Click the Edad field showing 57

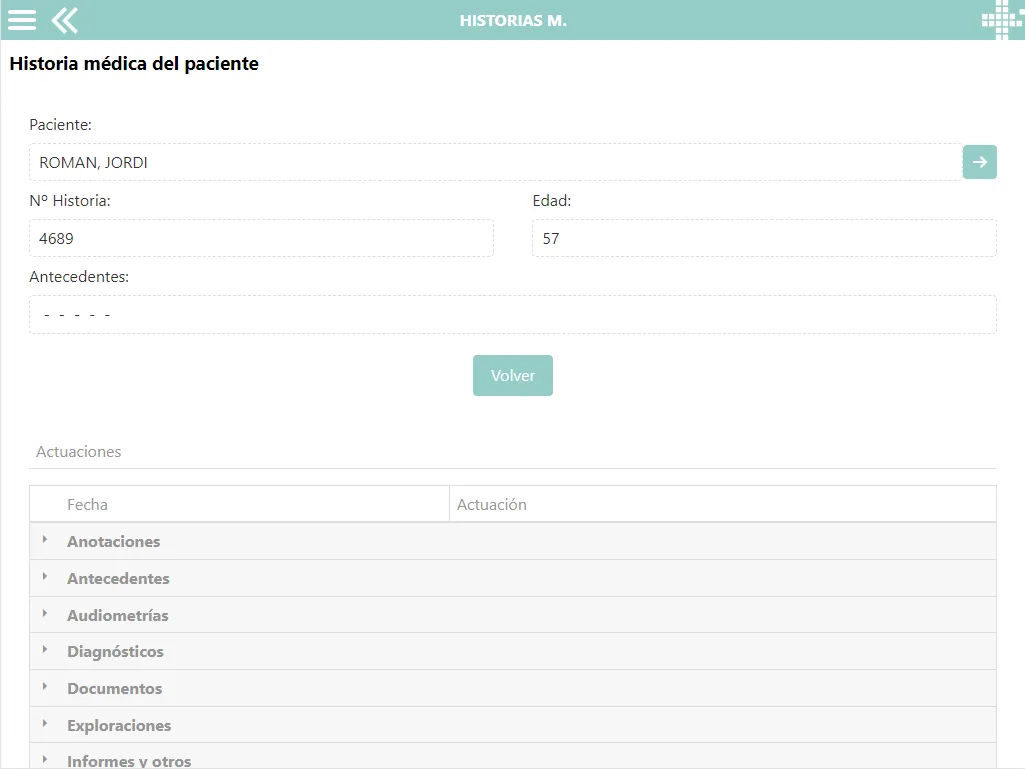coord(764,238)
